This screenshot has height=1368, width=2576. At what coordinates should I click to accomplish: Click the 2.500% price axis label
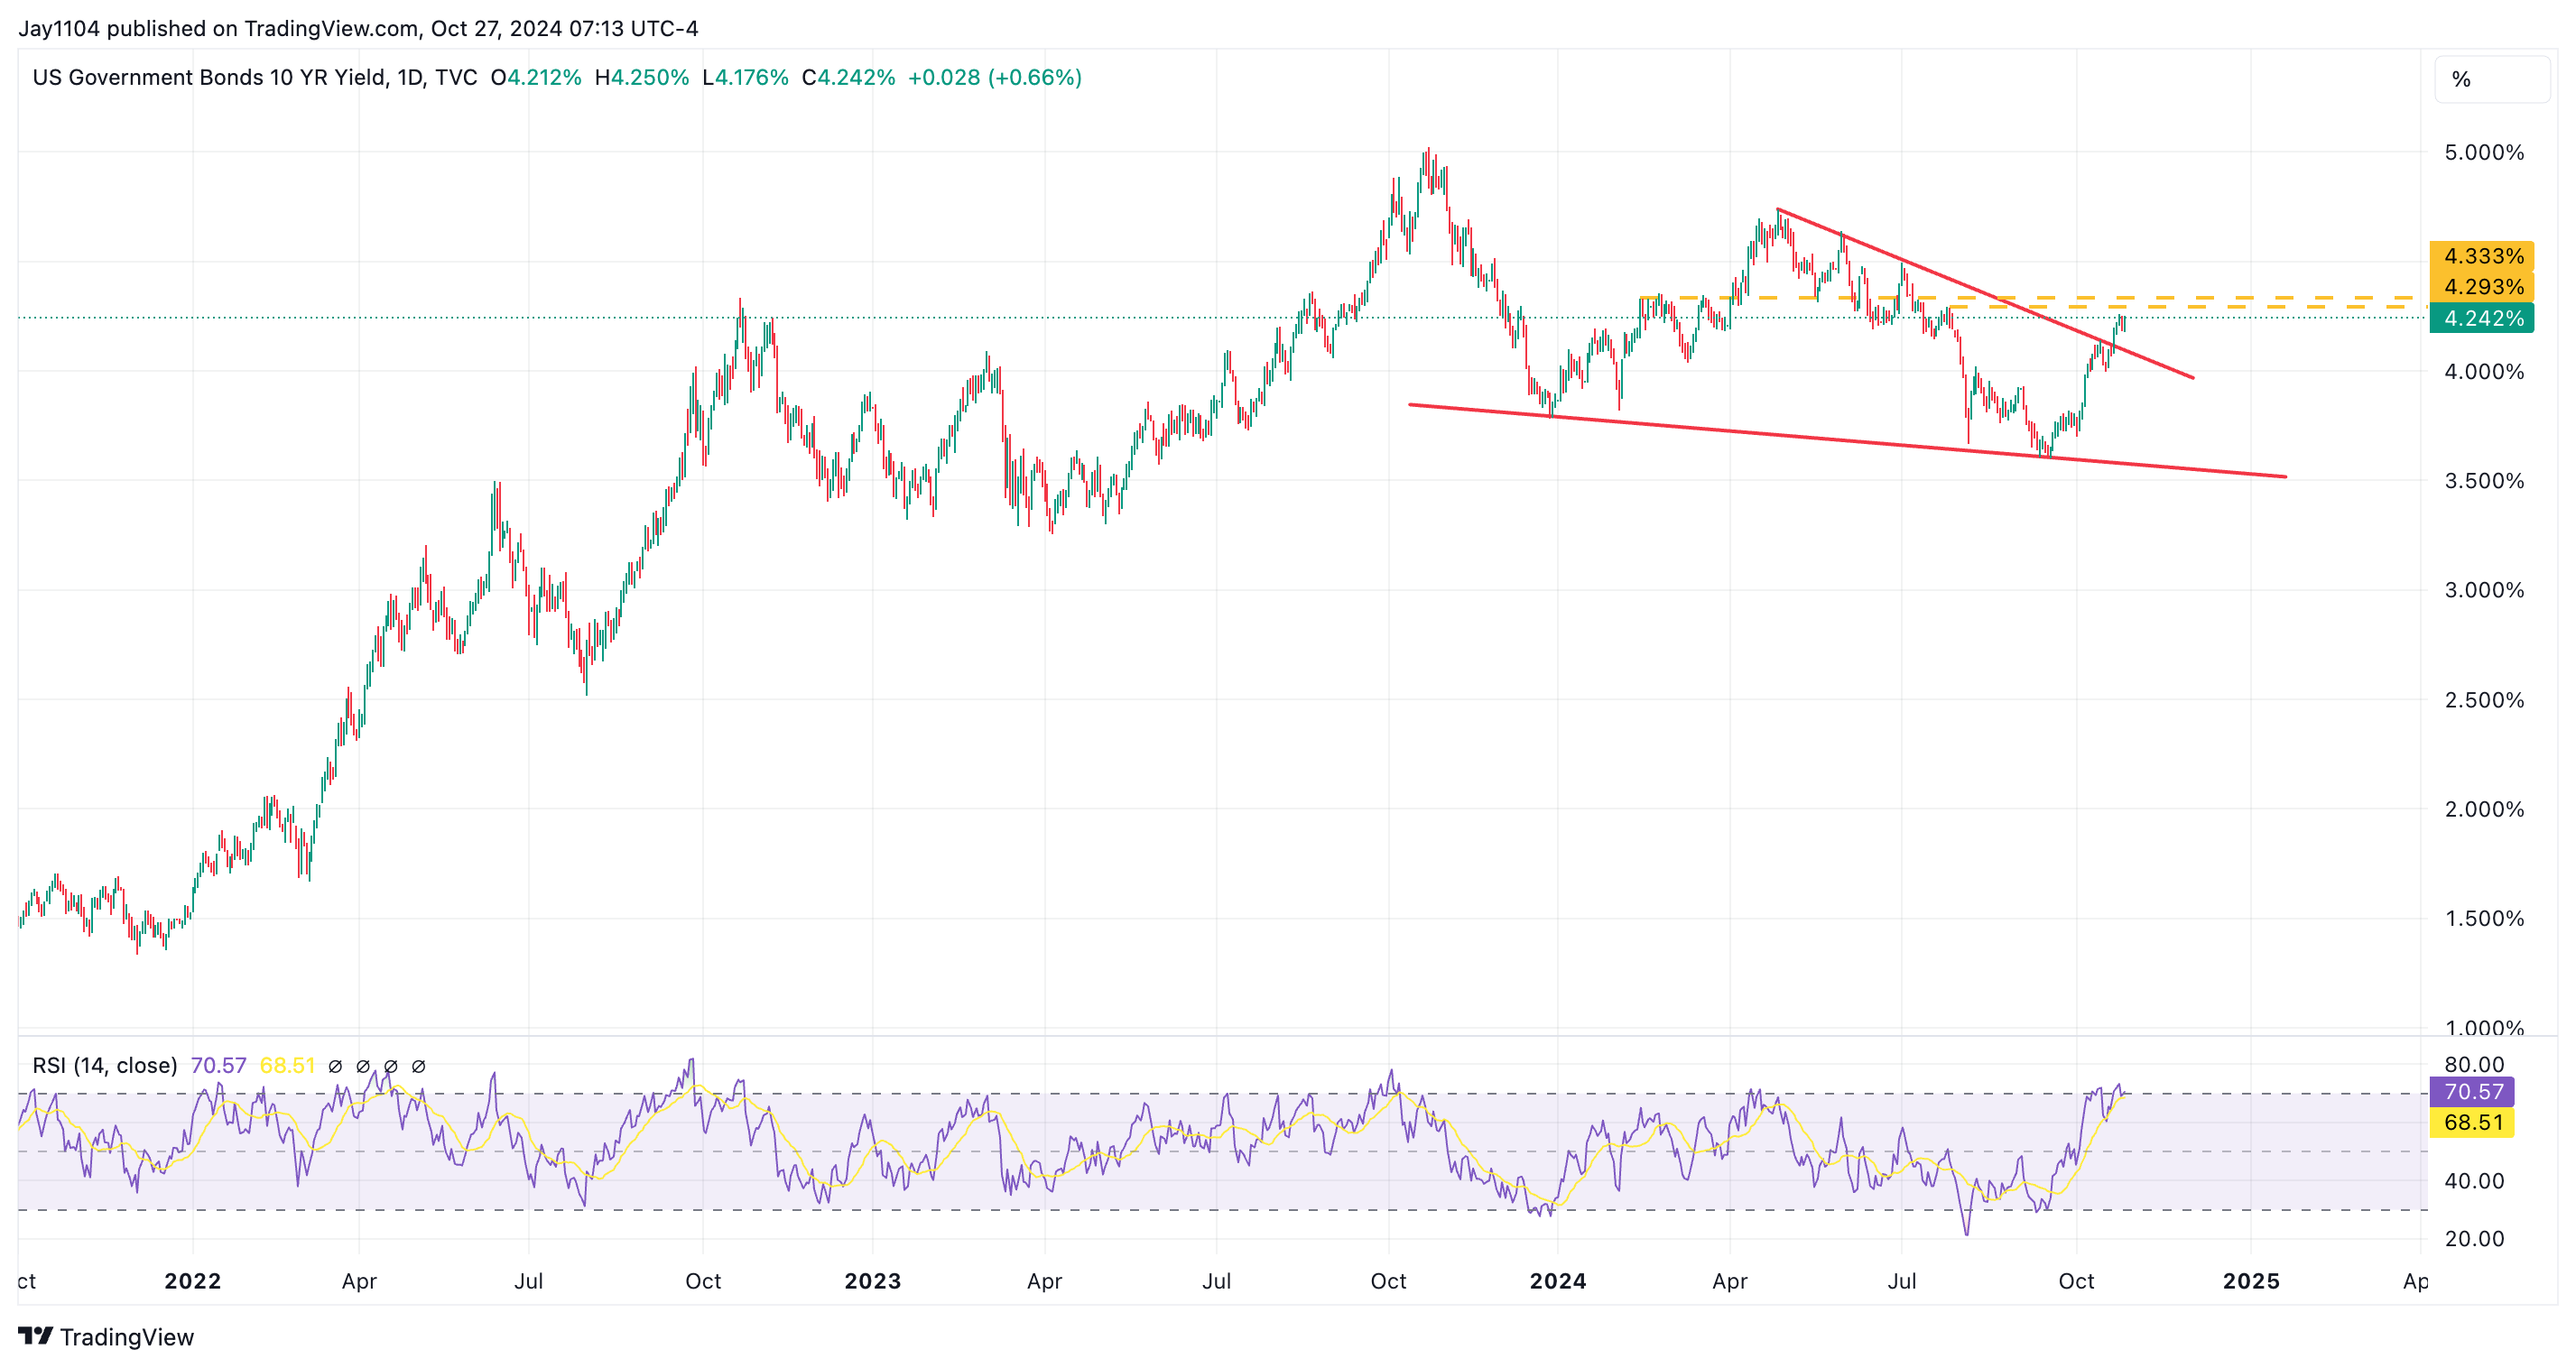[x=2484, y=699]
